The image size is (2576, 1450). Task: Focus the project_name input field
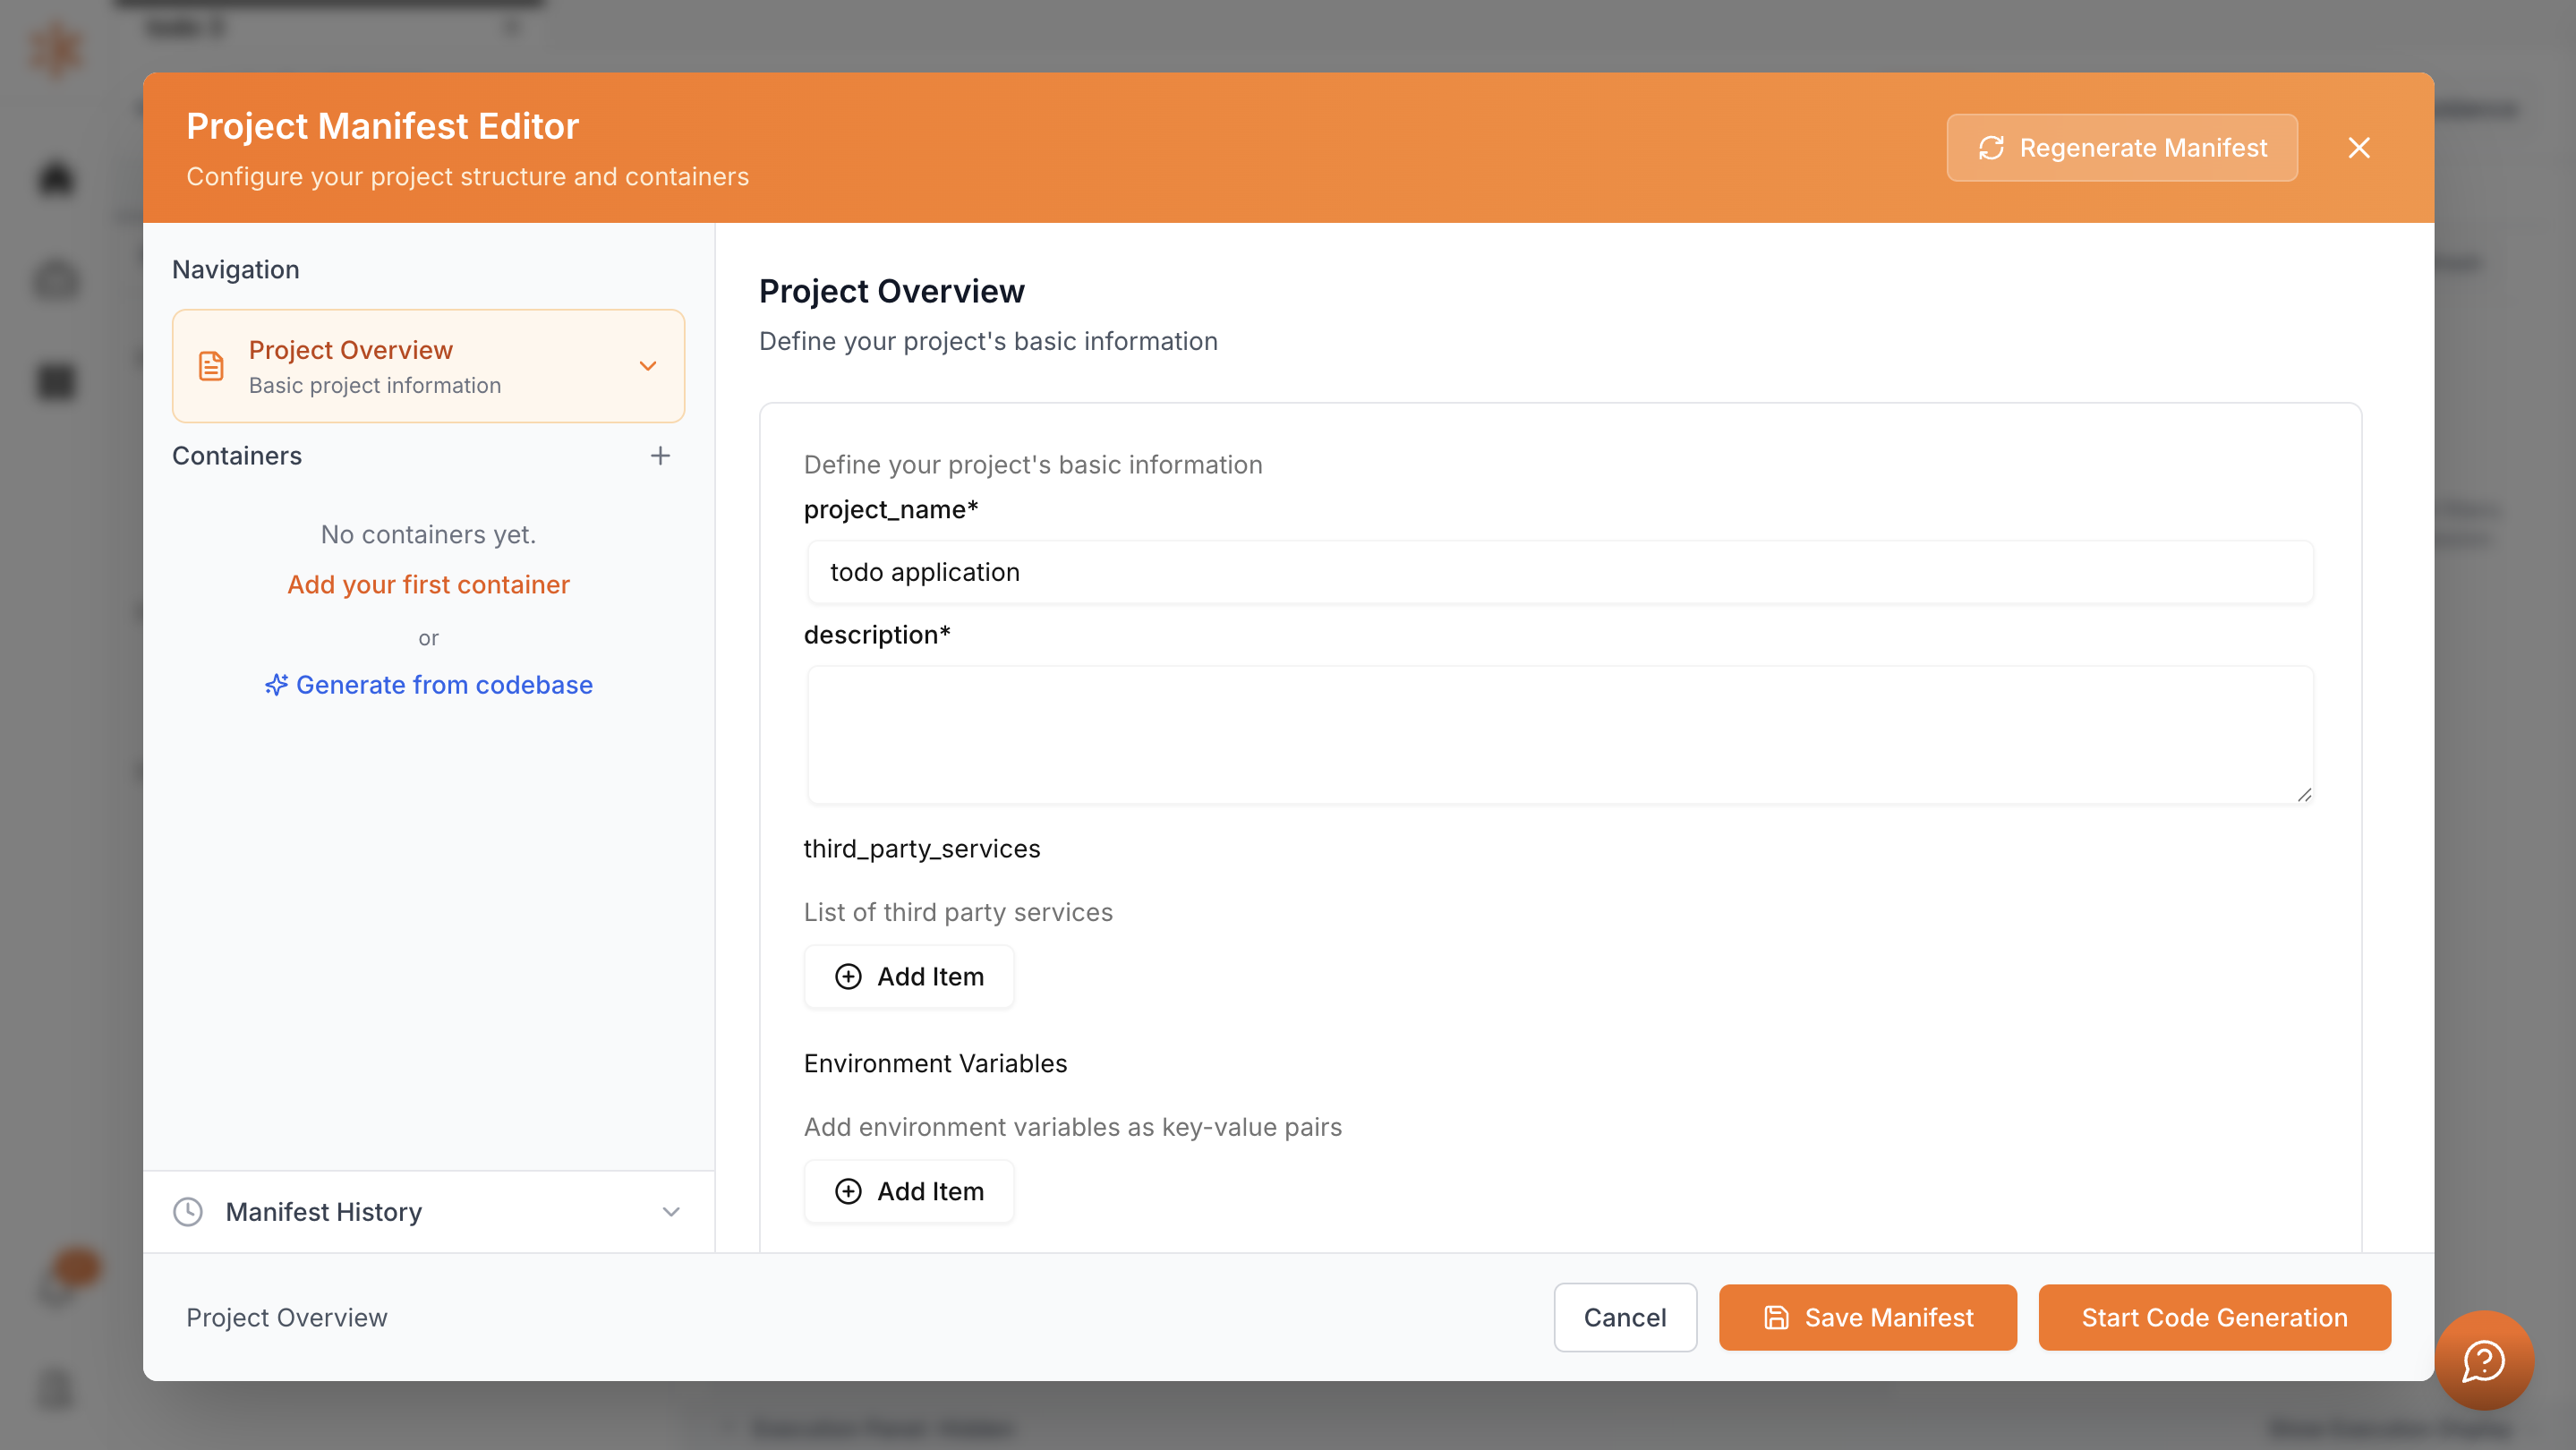1560,572
